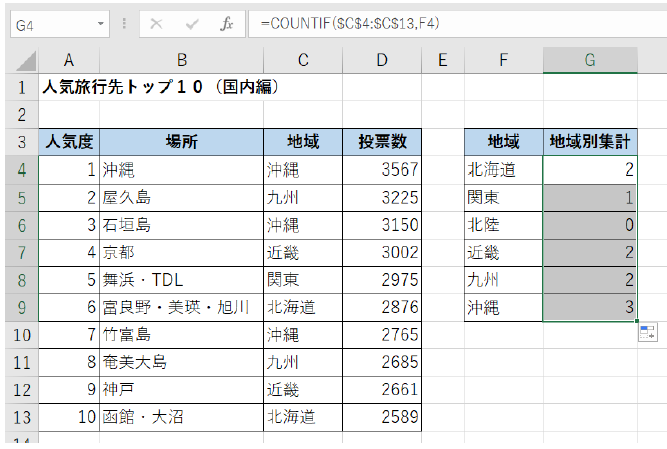Click inside the Name Box showing G4
This screenshot has height=449, width=667.
50,24
